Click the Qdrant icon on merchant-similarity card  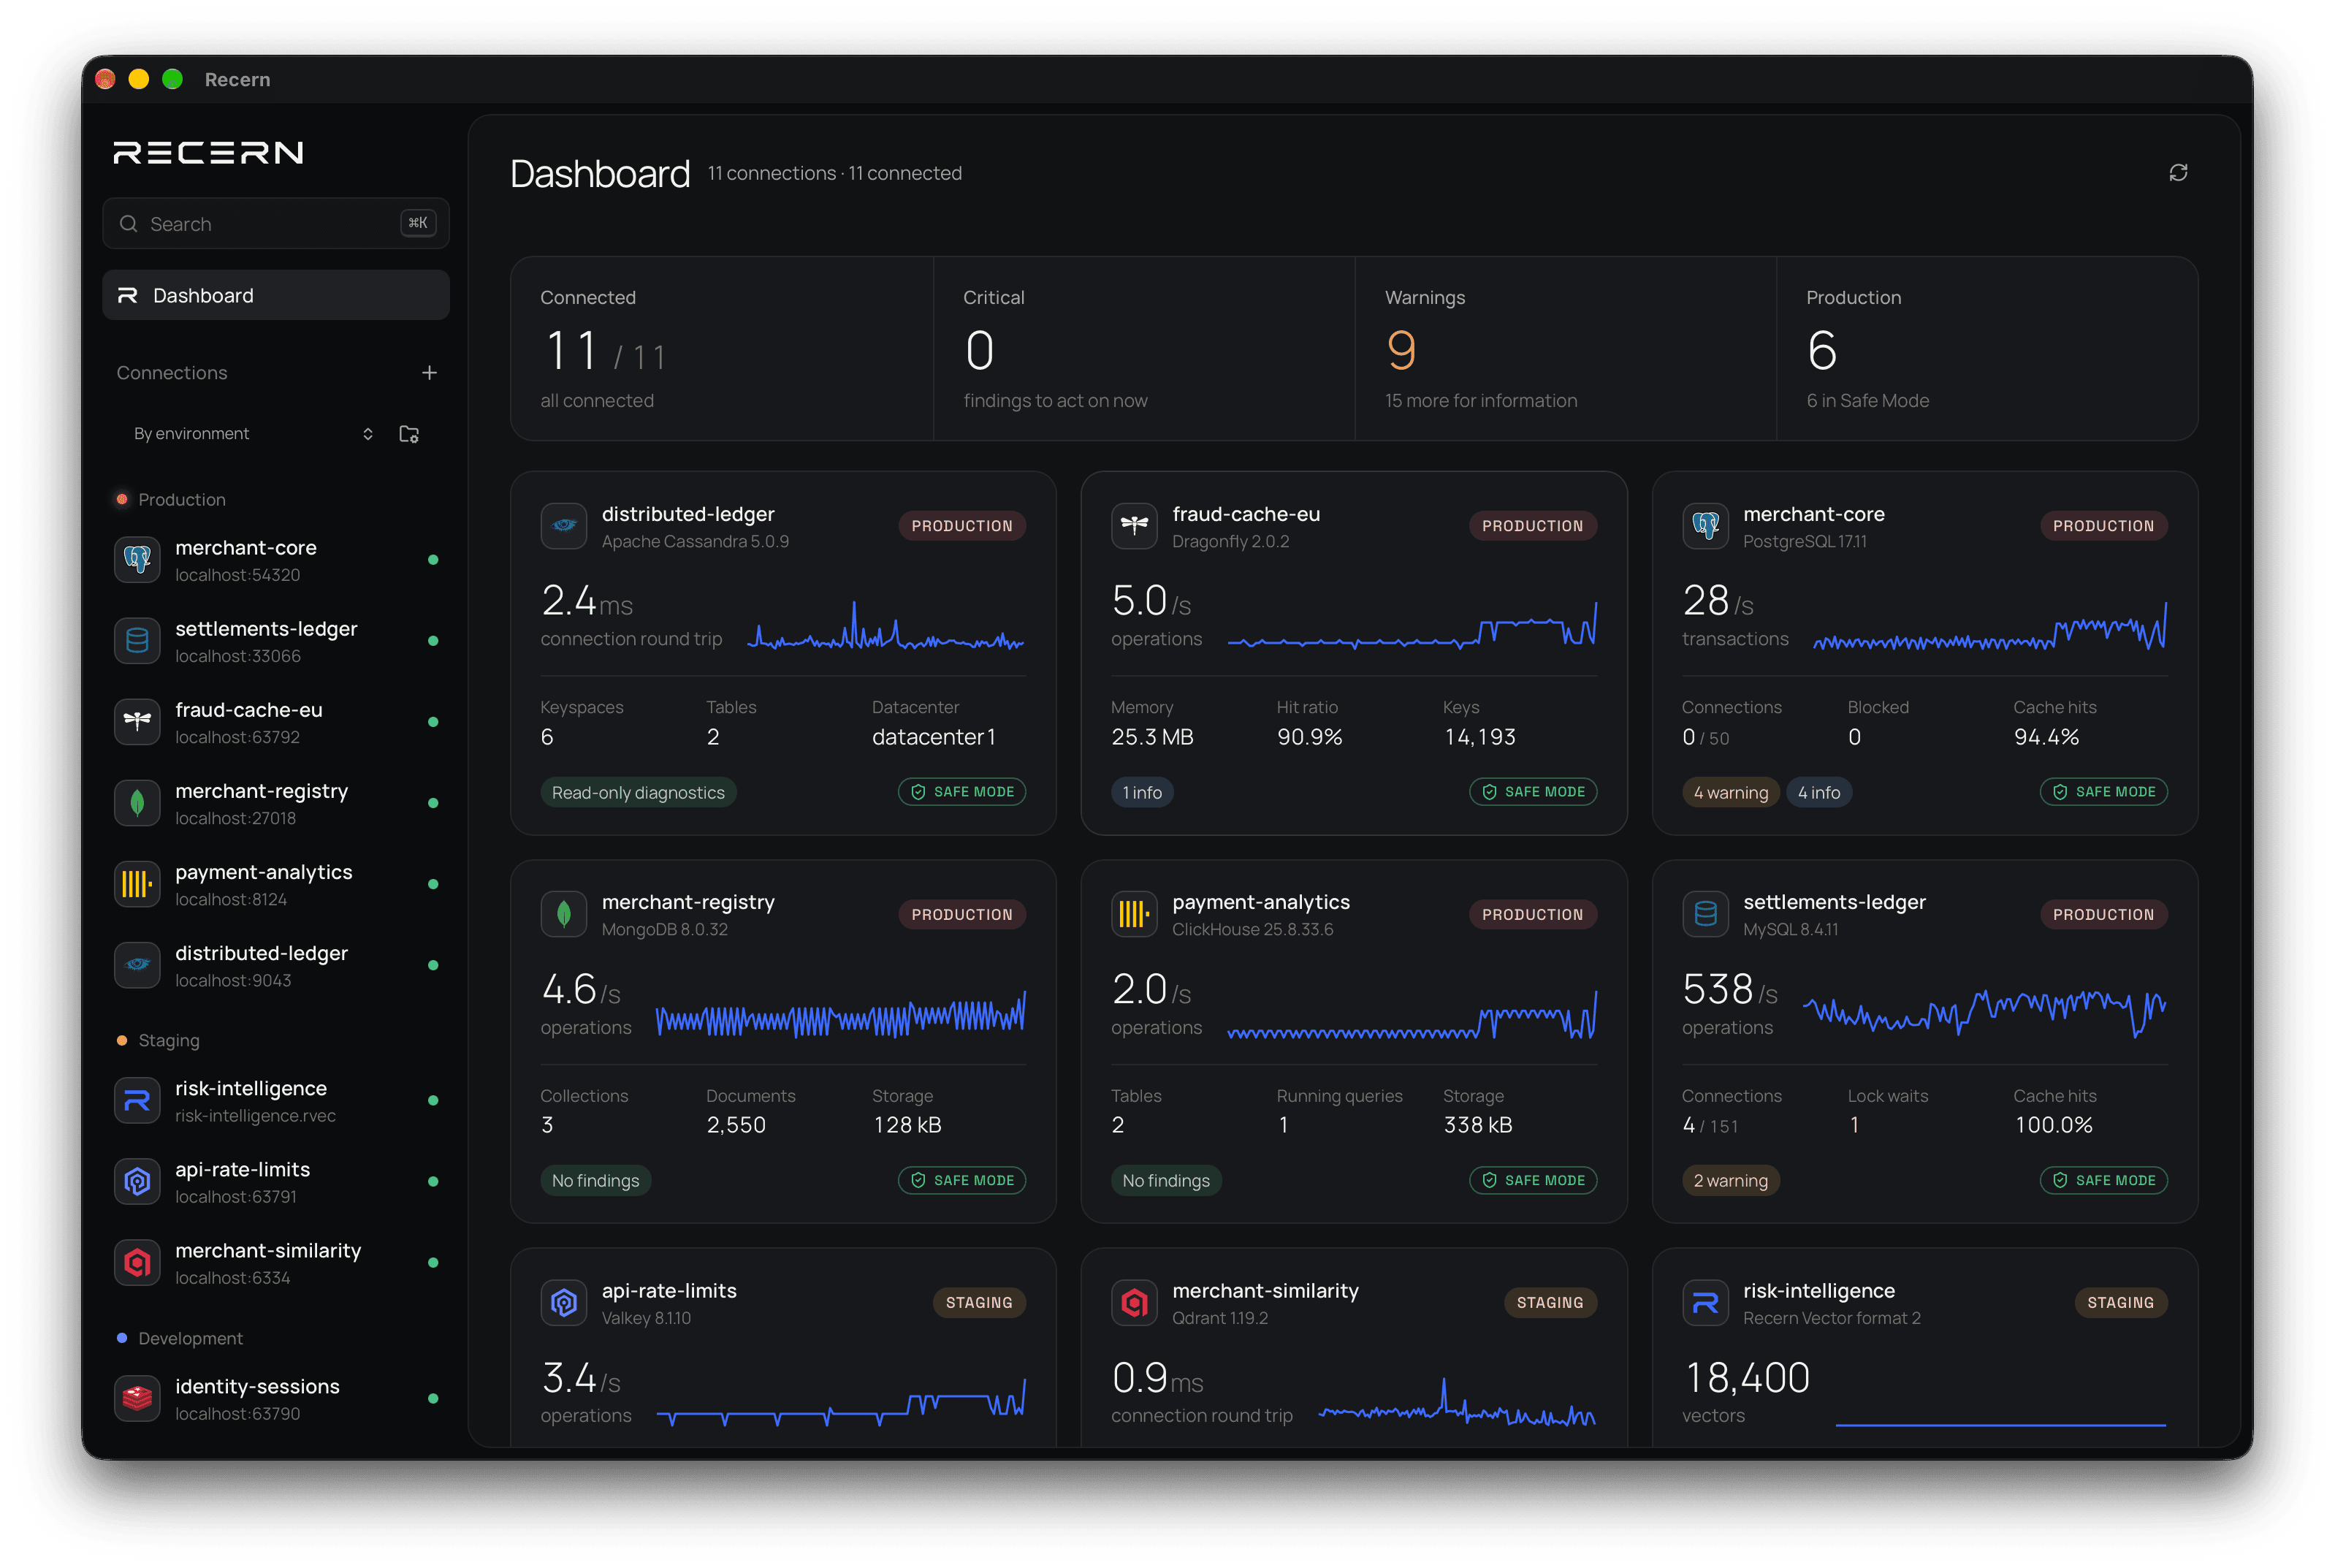[1134, 1303]
